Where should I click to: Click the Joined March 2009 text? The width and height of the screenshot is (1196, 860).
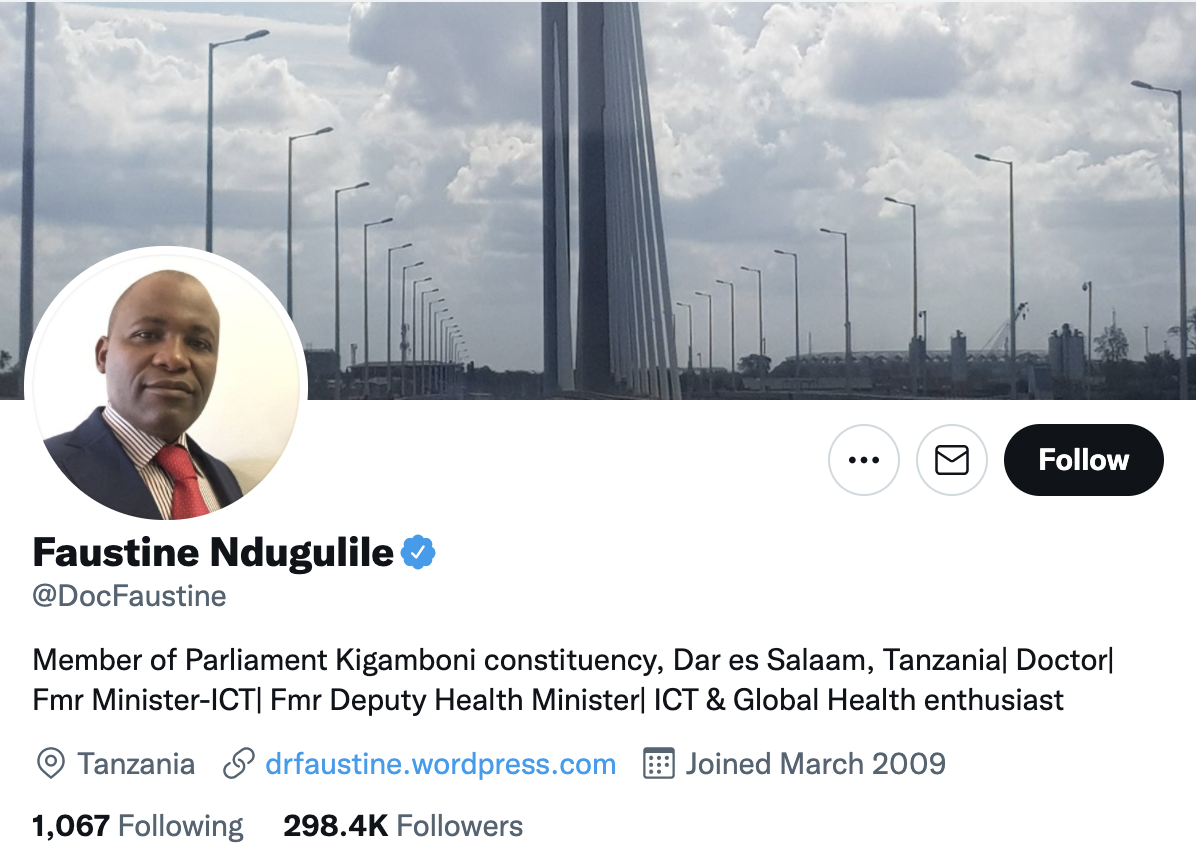tap(815, 764)
